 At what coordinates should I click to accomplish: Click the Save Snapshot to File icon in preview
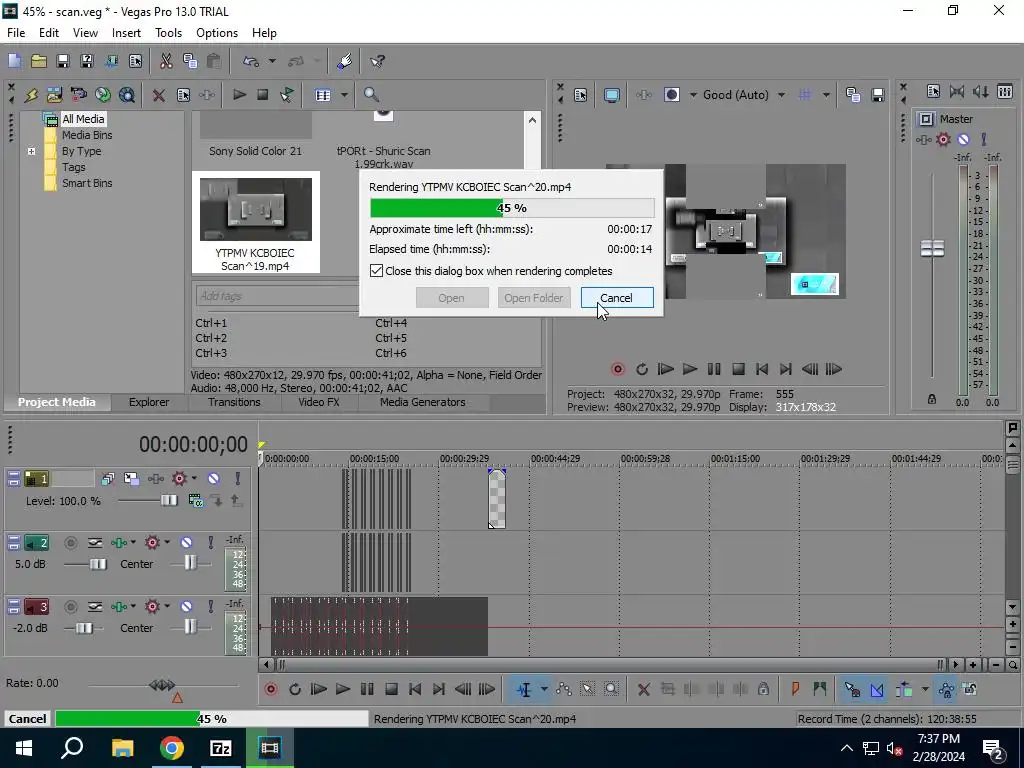(x=878, y=95)
